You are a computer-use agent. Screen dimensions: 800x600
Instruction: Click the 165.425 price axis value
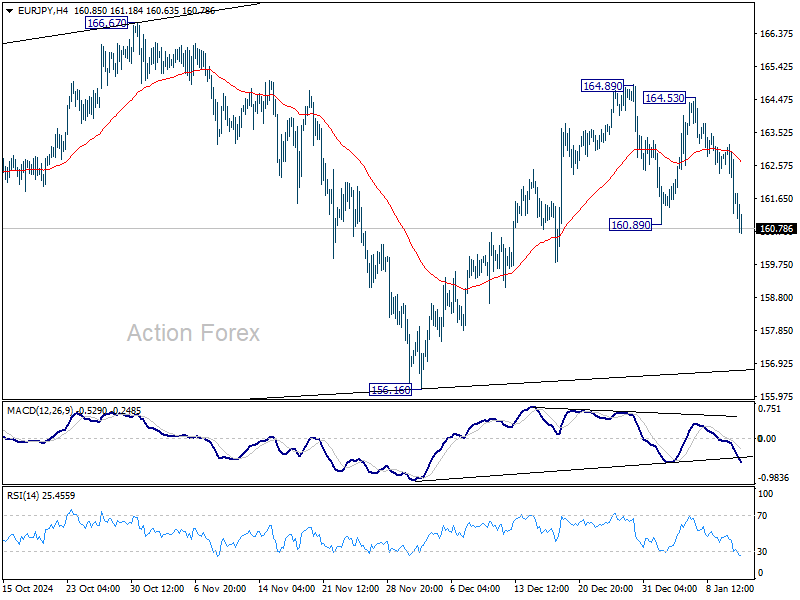click(776, 67)
